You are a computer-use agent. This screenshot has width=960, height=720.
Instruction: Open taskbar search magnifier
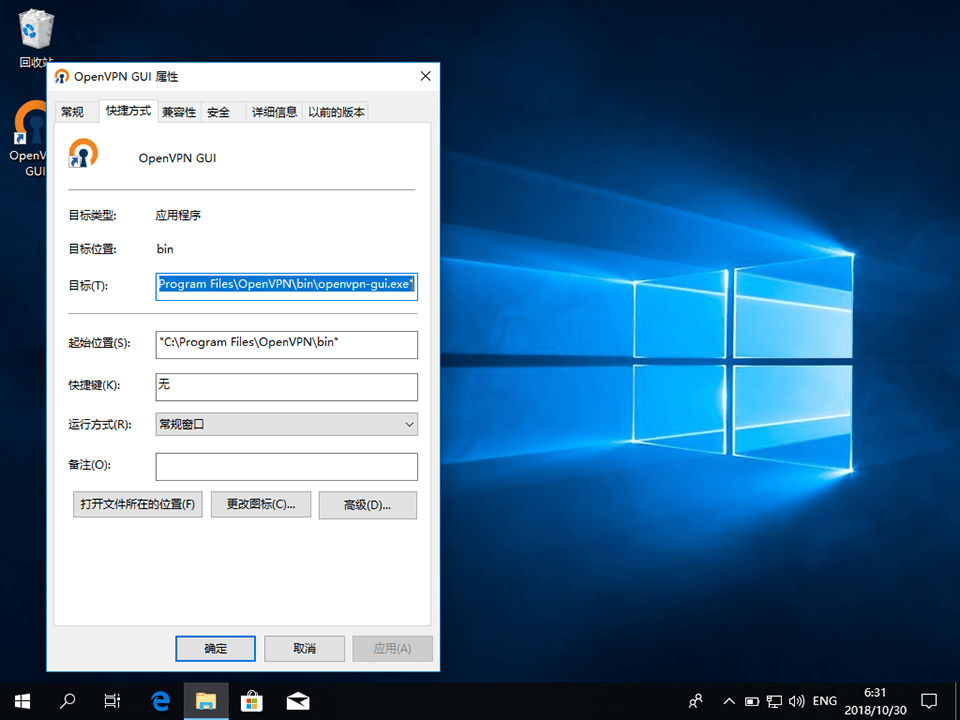pos(67,701)
